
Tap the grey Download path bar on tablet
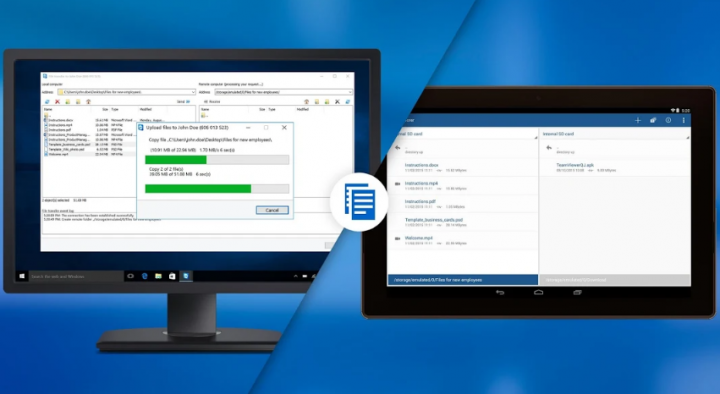(615, 280)
